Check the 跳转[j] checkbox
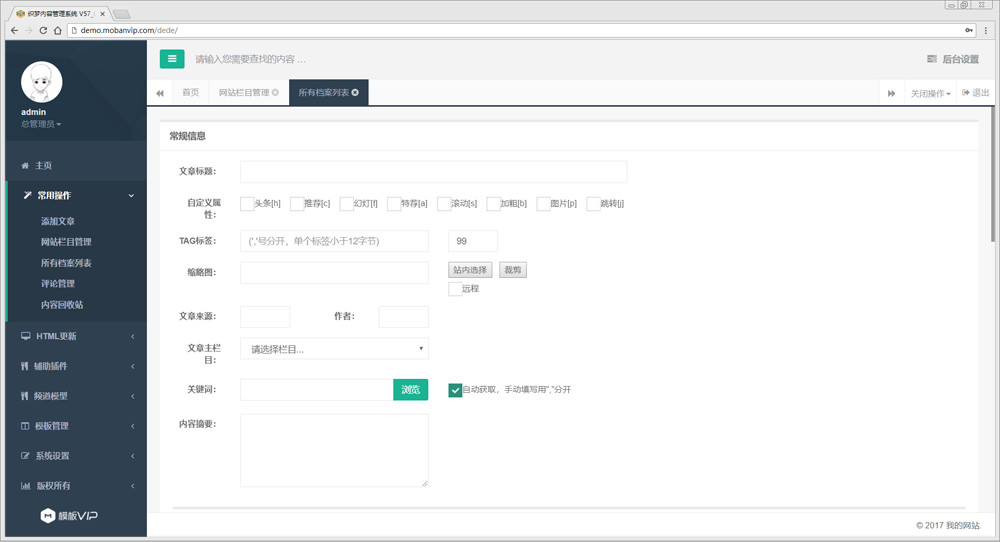This screenshot has width=1000, height=542. pos(593,203)
